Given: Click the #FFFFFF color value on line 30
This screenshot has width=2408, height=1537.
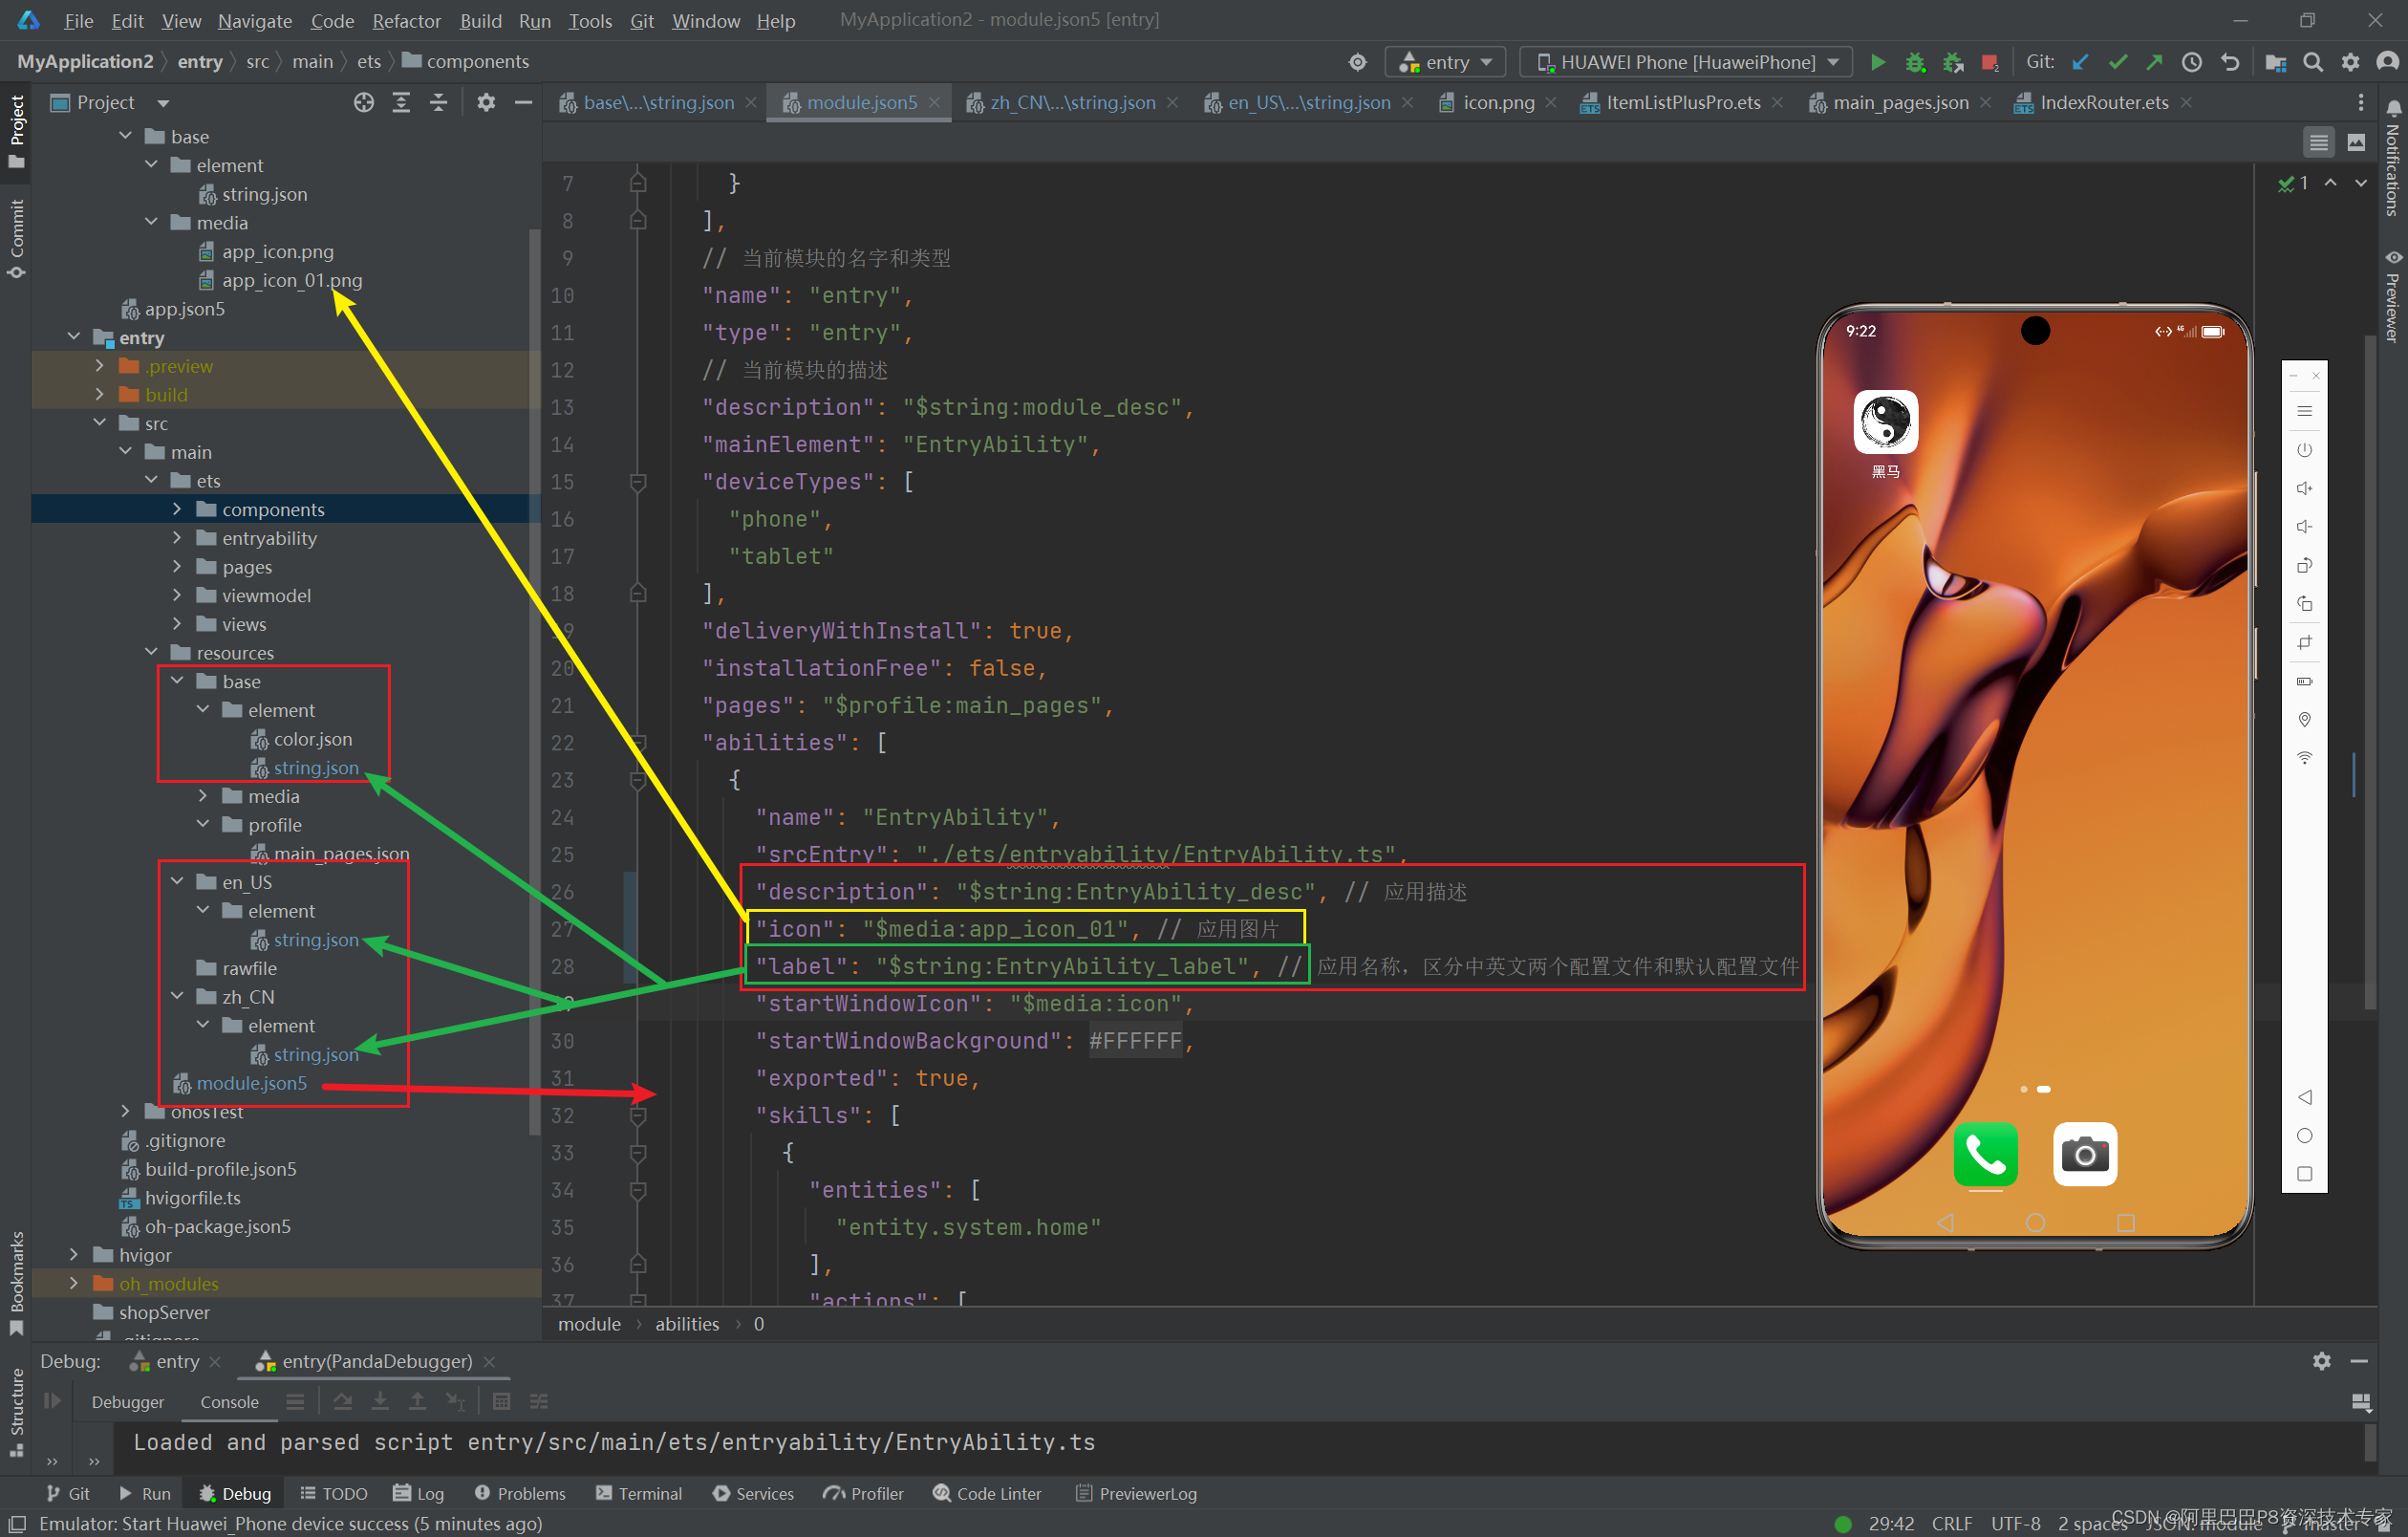Looking at the screenshot, I should coord(1135,1041).
